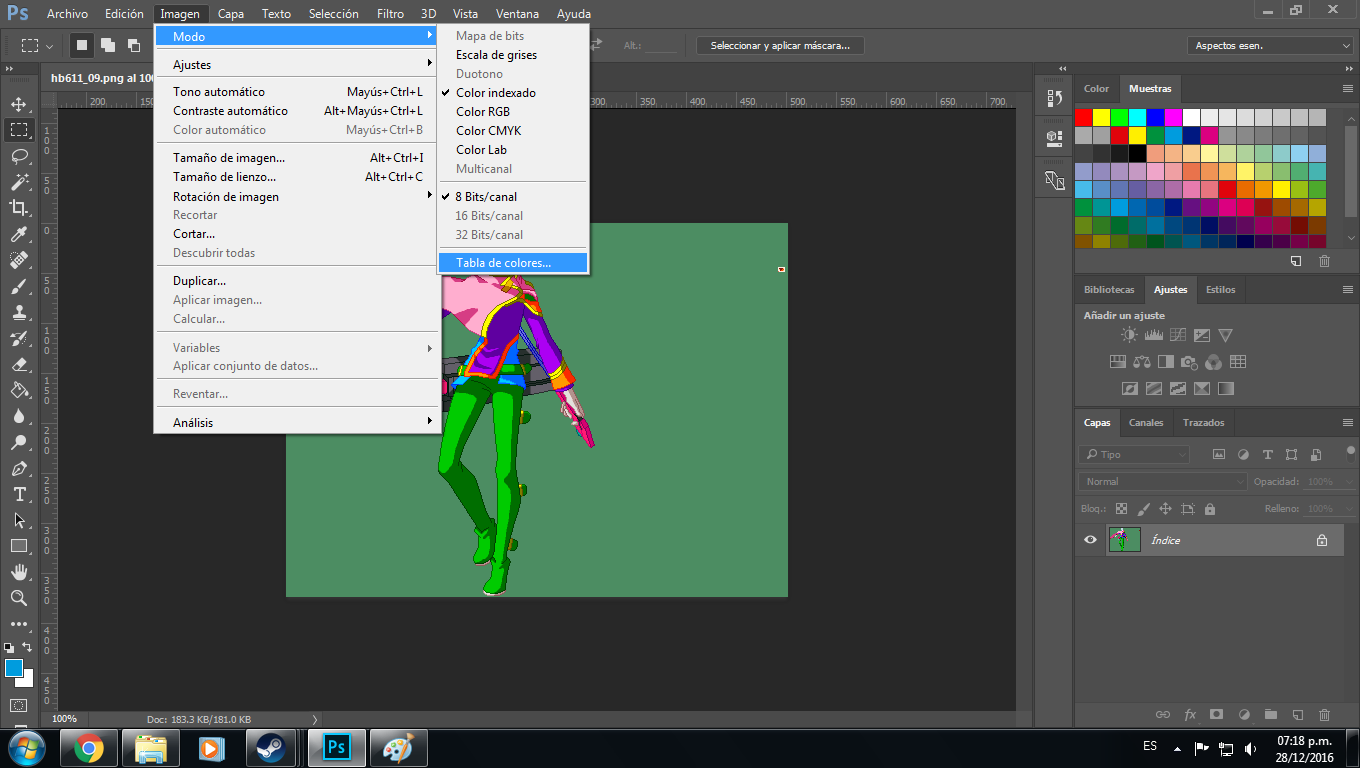This screenshot has height=768, width=1360.
Task: Select the Horizontal Type tool
Action: click(19, 494)
